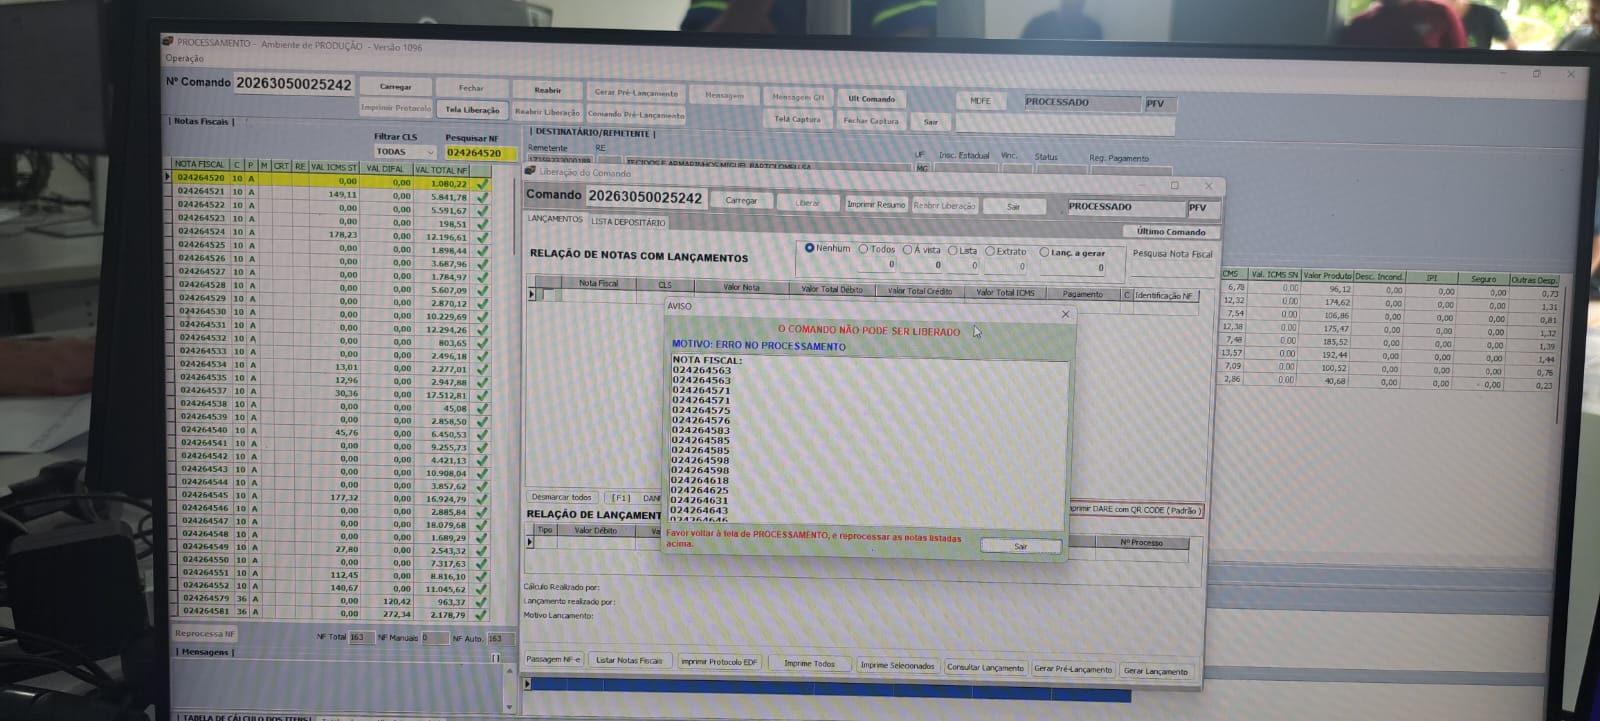Image resolution: width=1600 pixels, height=721 pixels.
Task: Click row selector arrow in lançamentos grid
Action: pos(532,294)
